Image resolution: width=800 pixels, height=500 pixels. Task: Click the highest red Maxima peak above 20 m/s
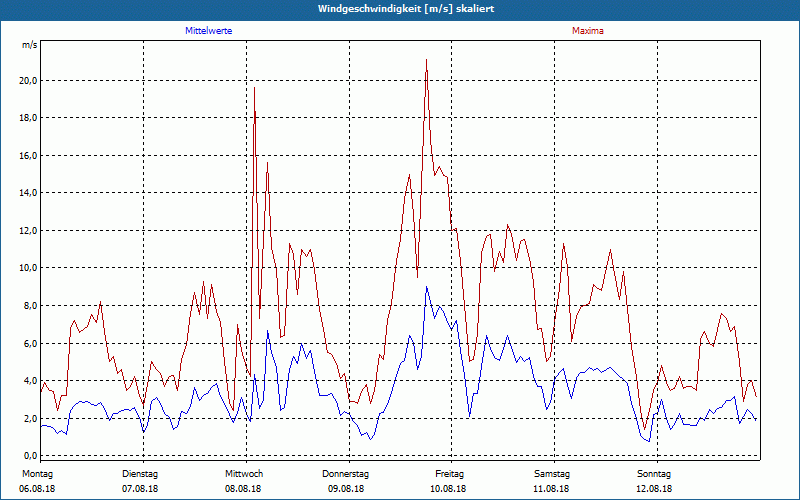coord(427,60)
